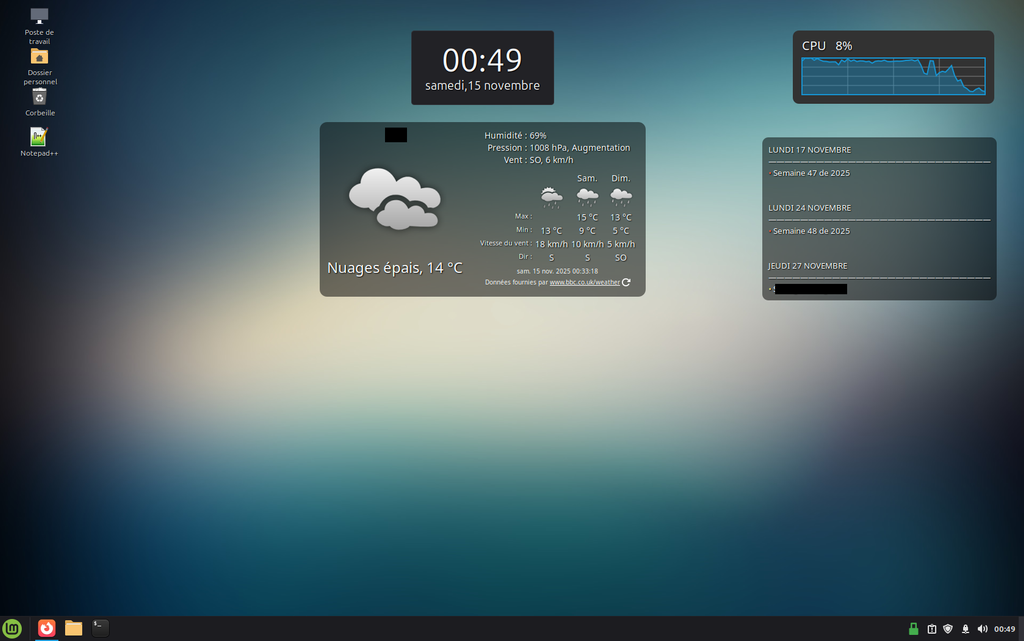The width and height of the screenshot is (1024, 641).
Task: Click the CPU usage graph
Action: click(893, 77)
